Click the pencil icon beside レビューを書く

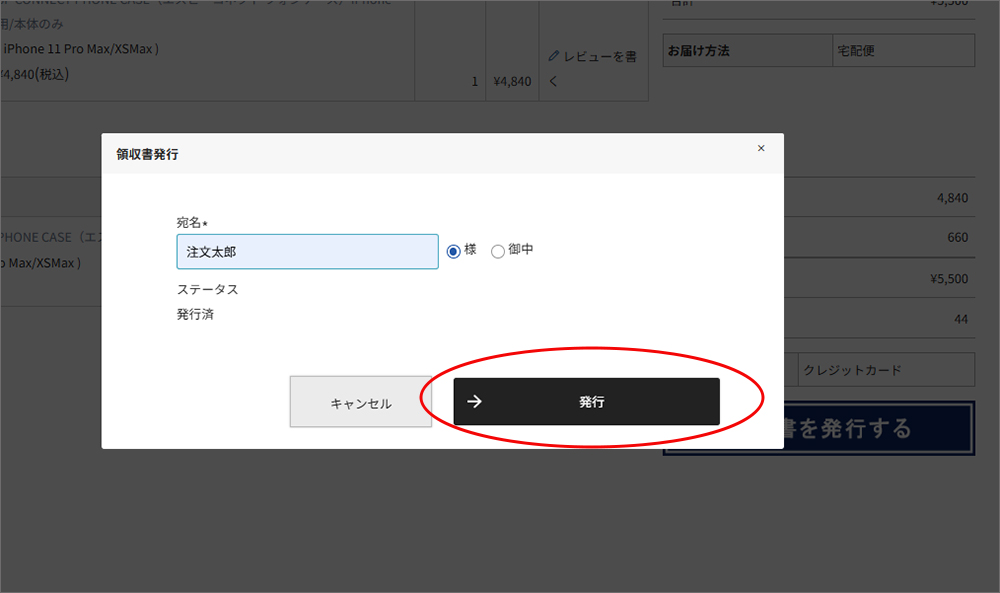tap(554, 56)
